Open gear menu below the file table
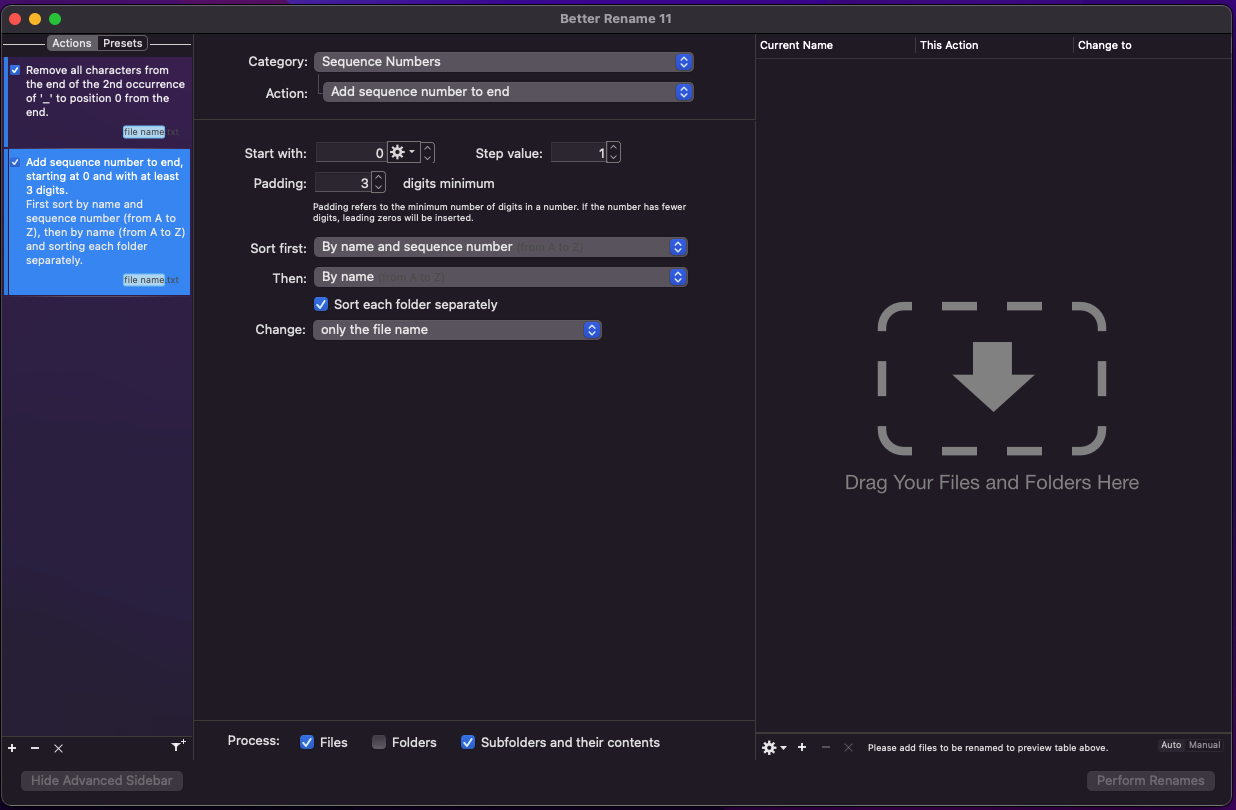The width and height of the screenshot is (1236, 810). (x=774, y=747)
